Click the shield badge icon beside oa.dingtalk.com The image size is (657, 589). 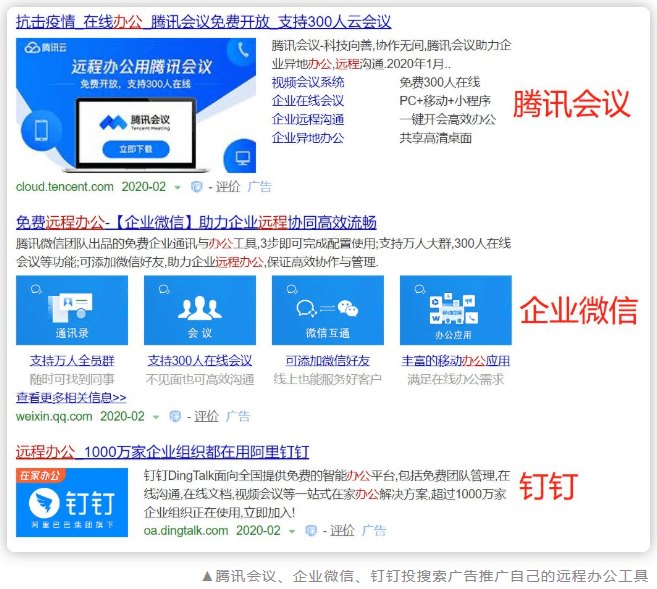coord(311,531)
